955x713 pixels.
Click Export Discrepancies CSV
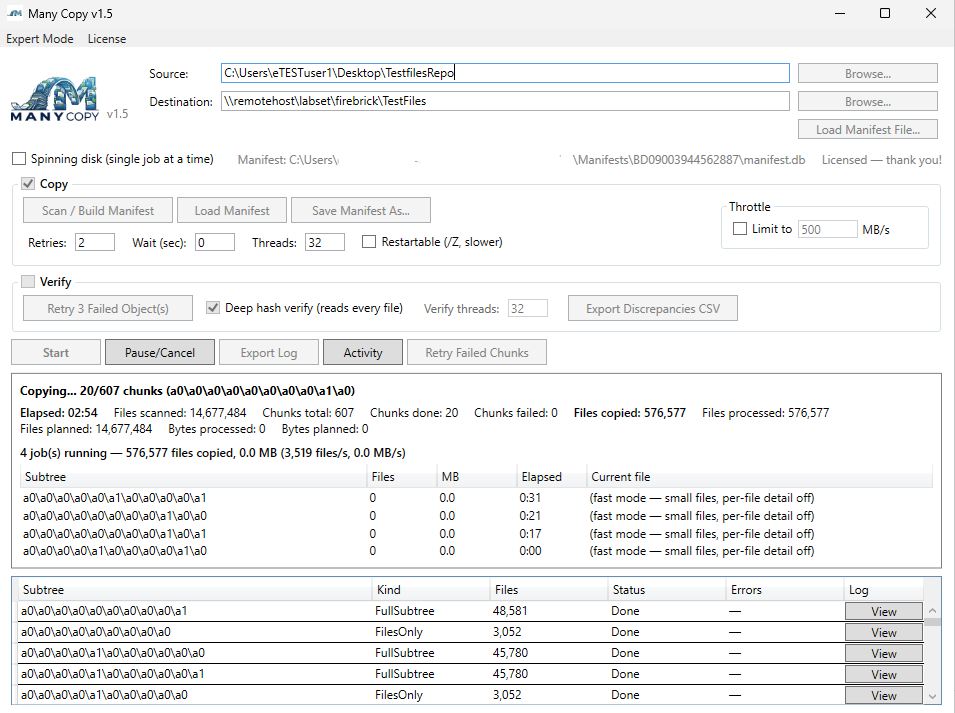coord(652,309)
